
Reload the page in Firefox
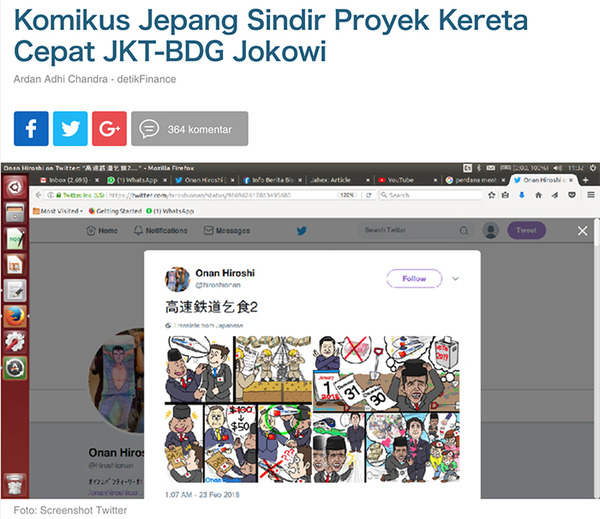[x=368, y=195]
